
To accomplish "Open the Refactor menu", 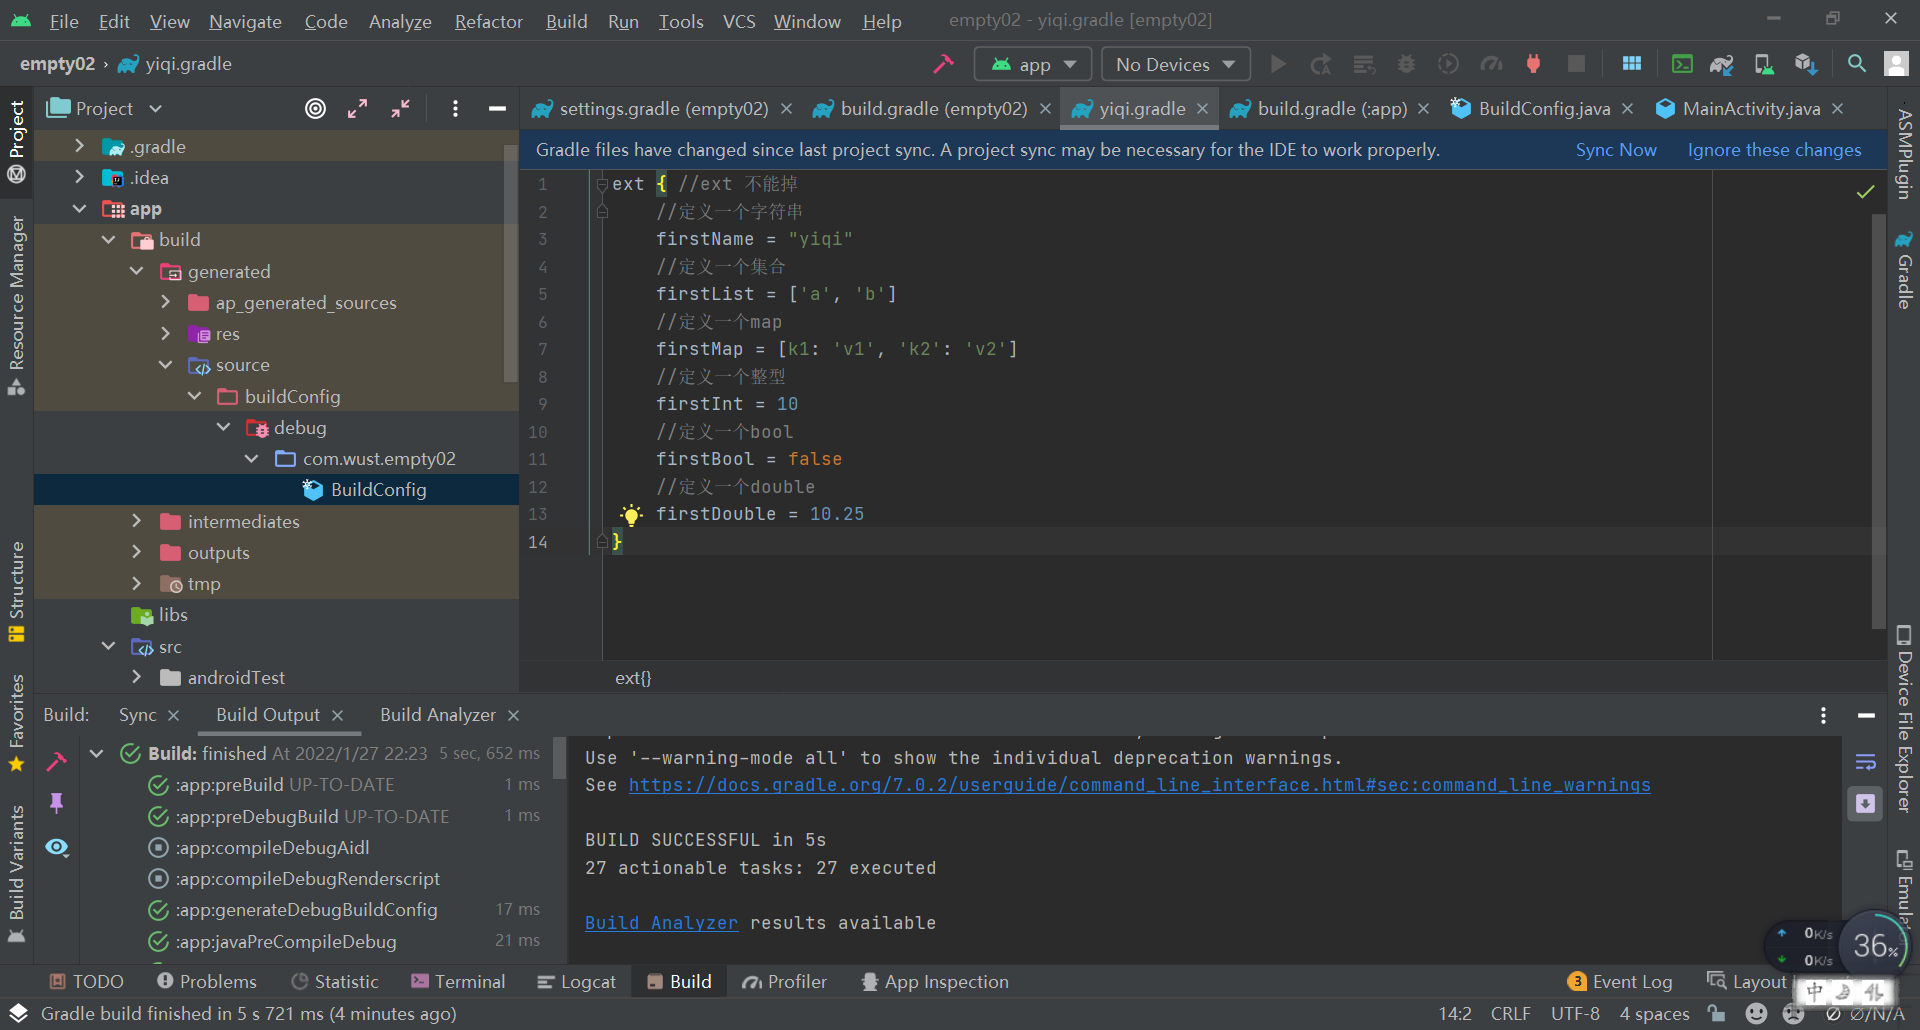I will point(488,21).
